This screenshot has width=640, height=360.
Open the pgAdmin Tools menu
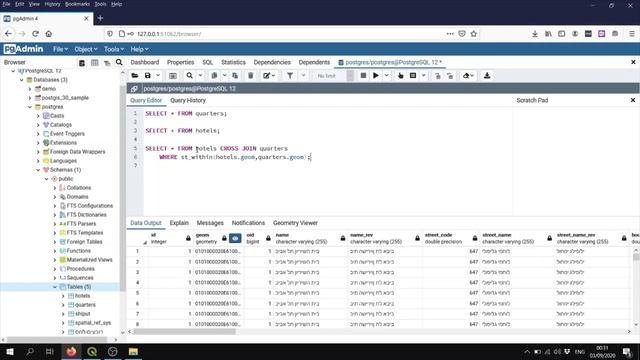(x=113, y=49)
